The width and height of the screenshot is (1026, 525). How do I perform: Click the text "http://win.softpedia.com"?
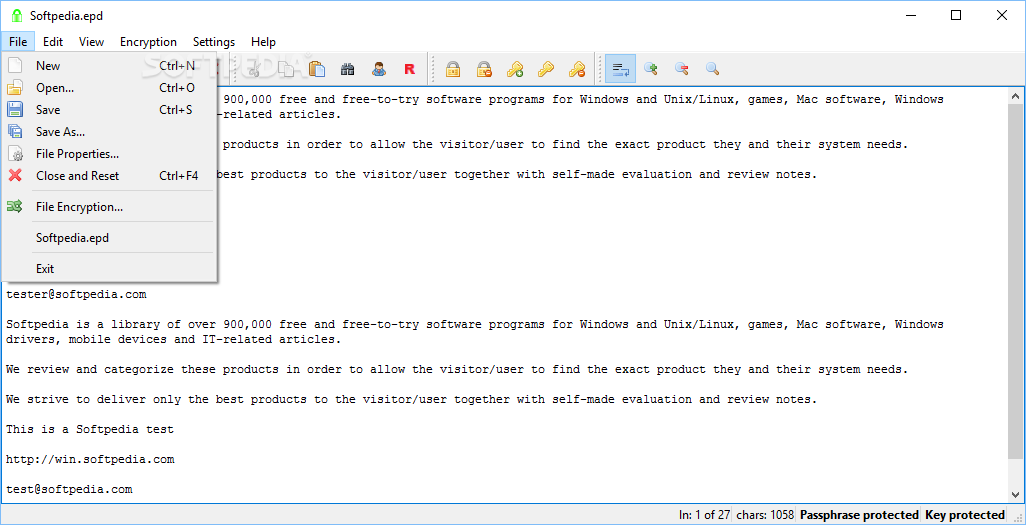pyautogui.click(x=90, y=460)
